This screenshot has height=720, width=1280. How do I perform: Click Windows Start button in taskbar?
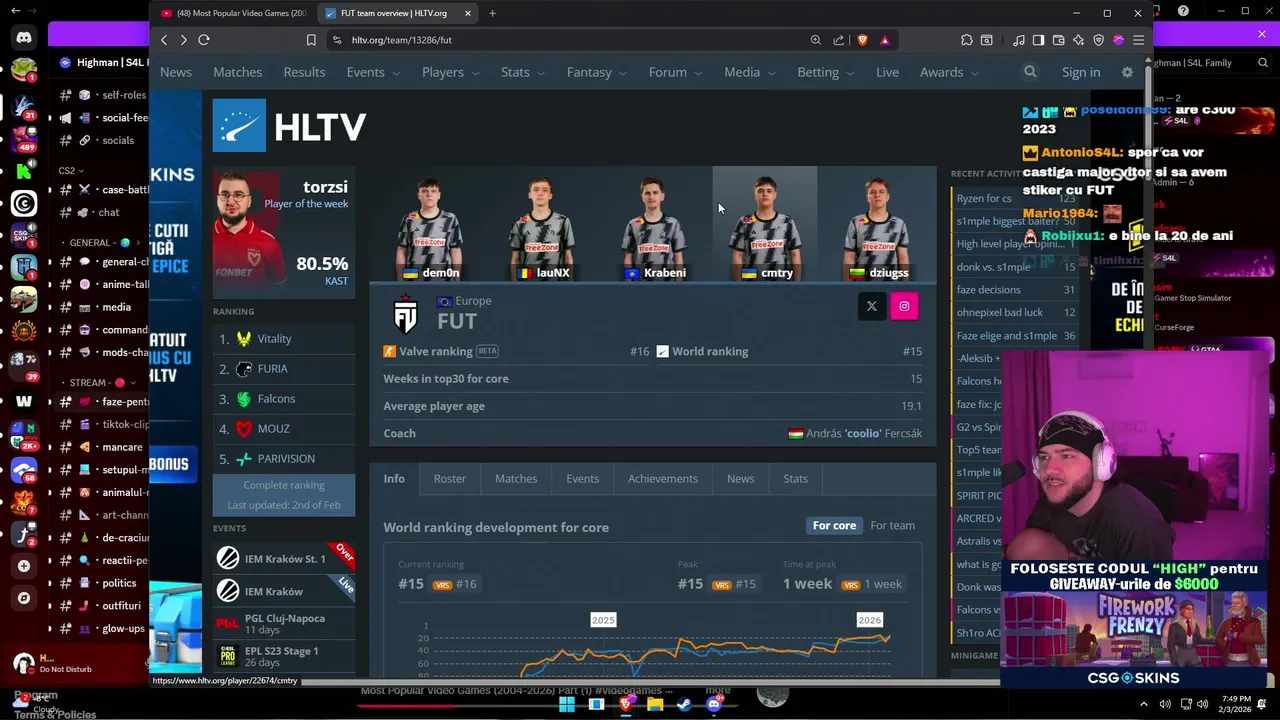pos(567,704)
